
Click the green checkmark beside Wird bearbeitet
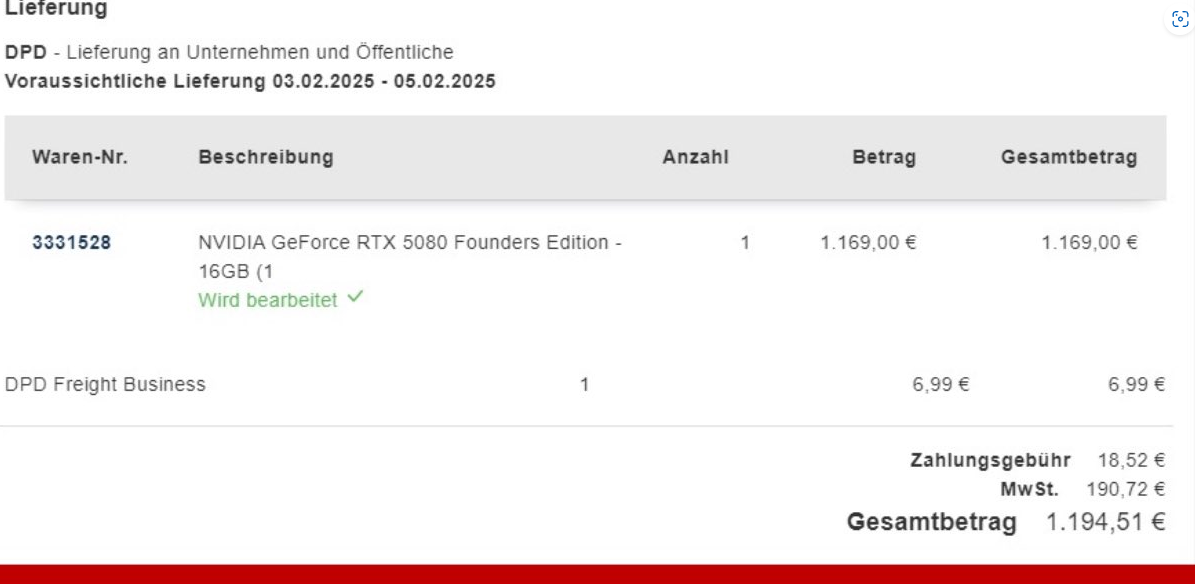pyautogui.click(x=354, y=299)
